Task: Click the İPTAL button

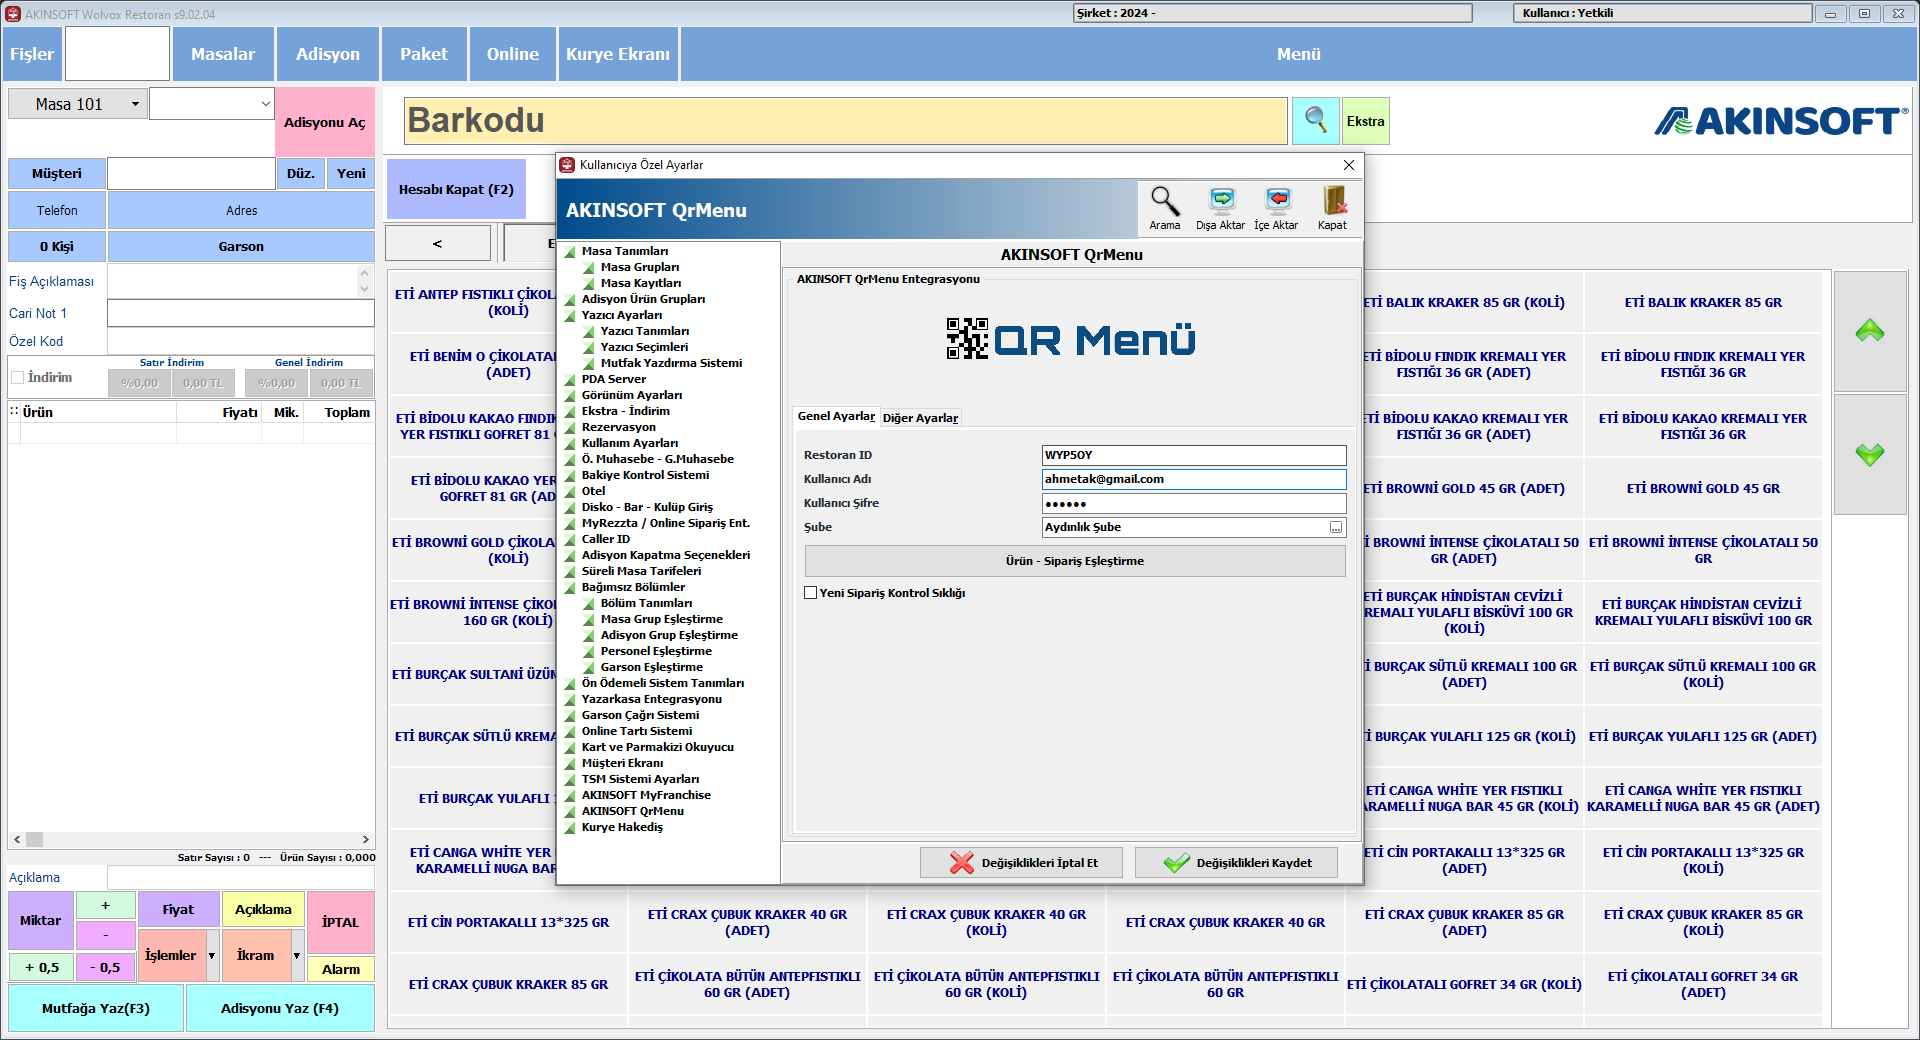Action: (341, 922)
